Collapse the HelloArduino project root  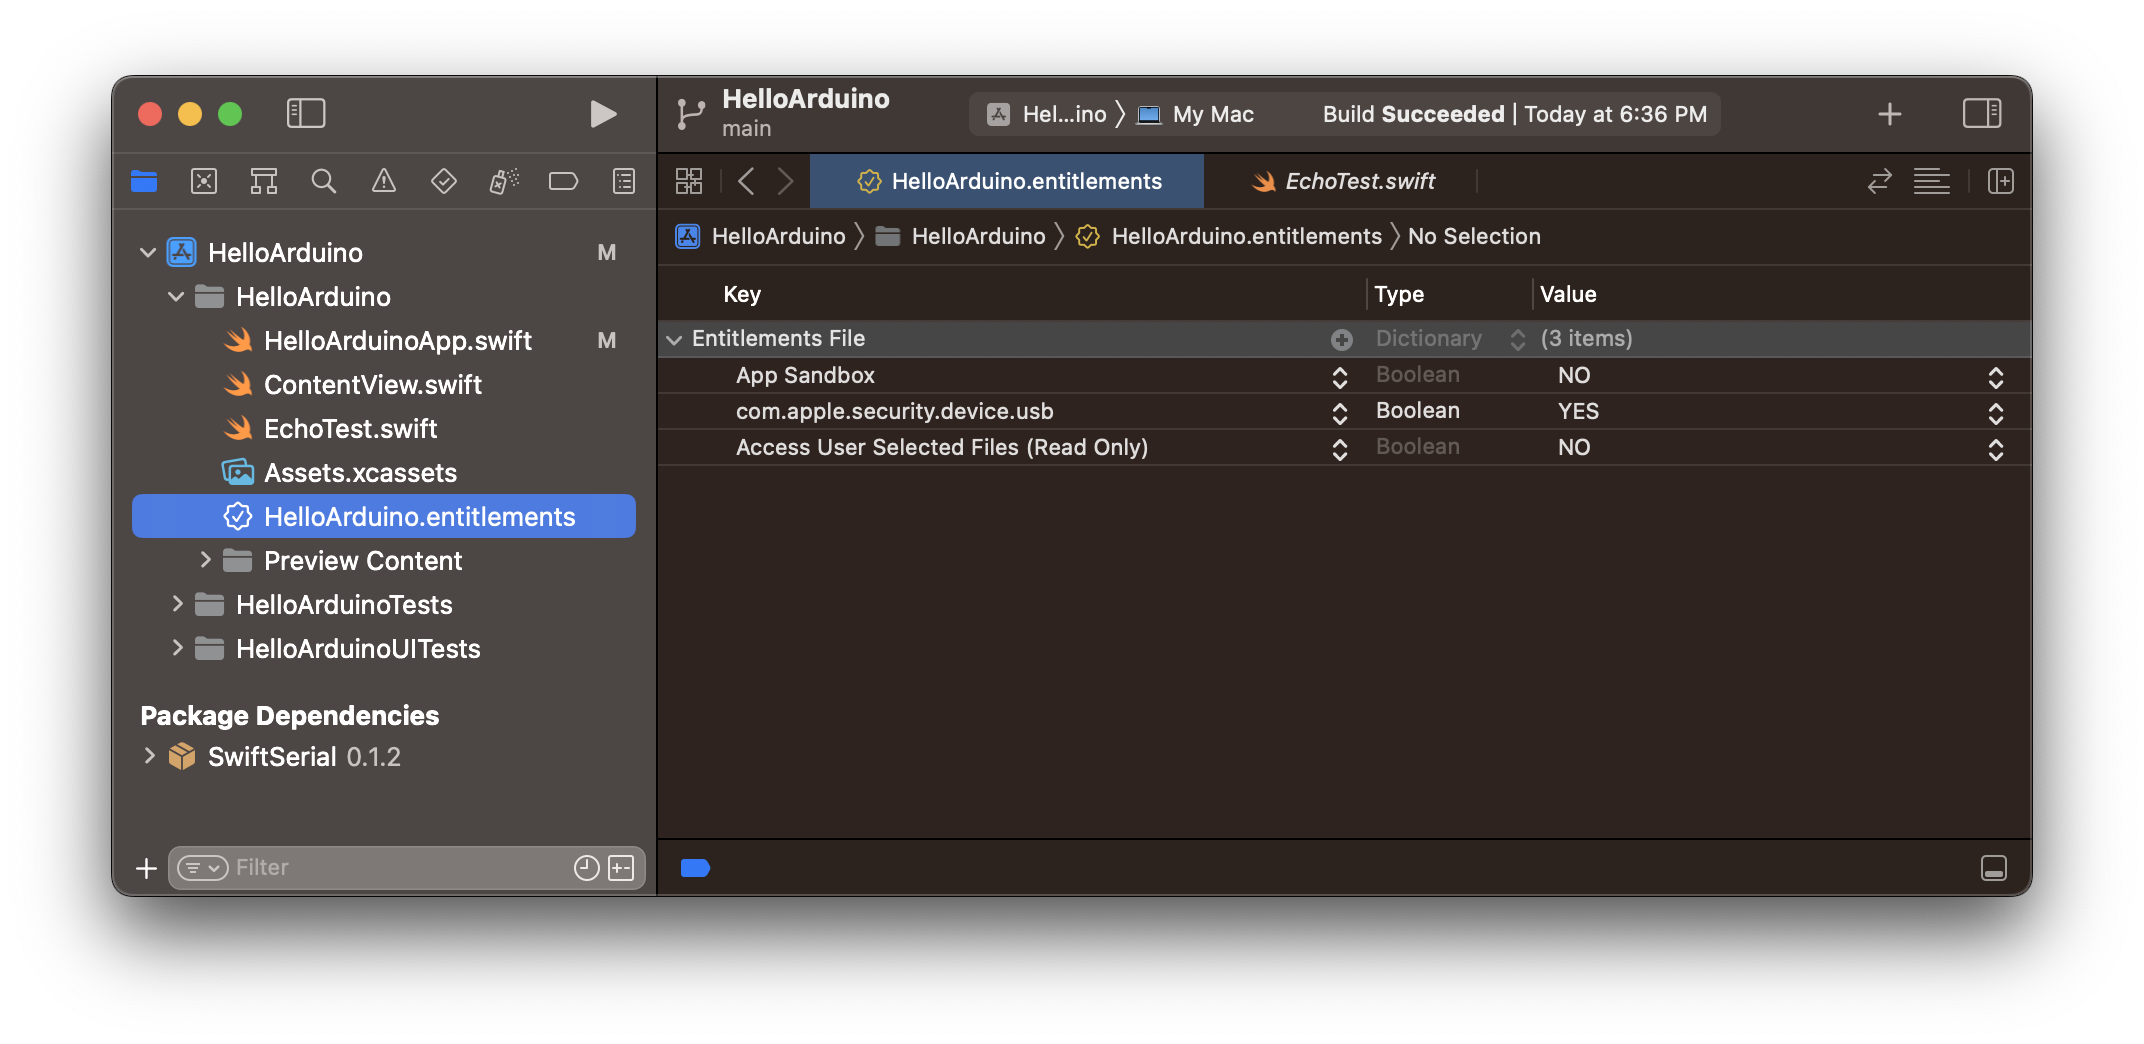pyautogui.click(x=148, y=252)
